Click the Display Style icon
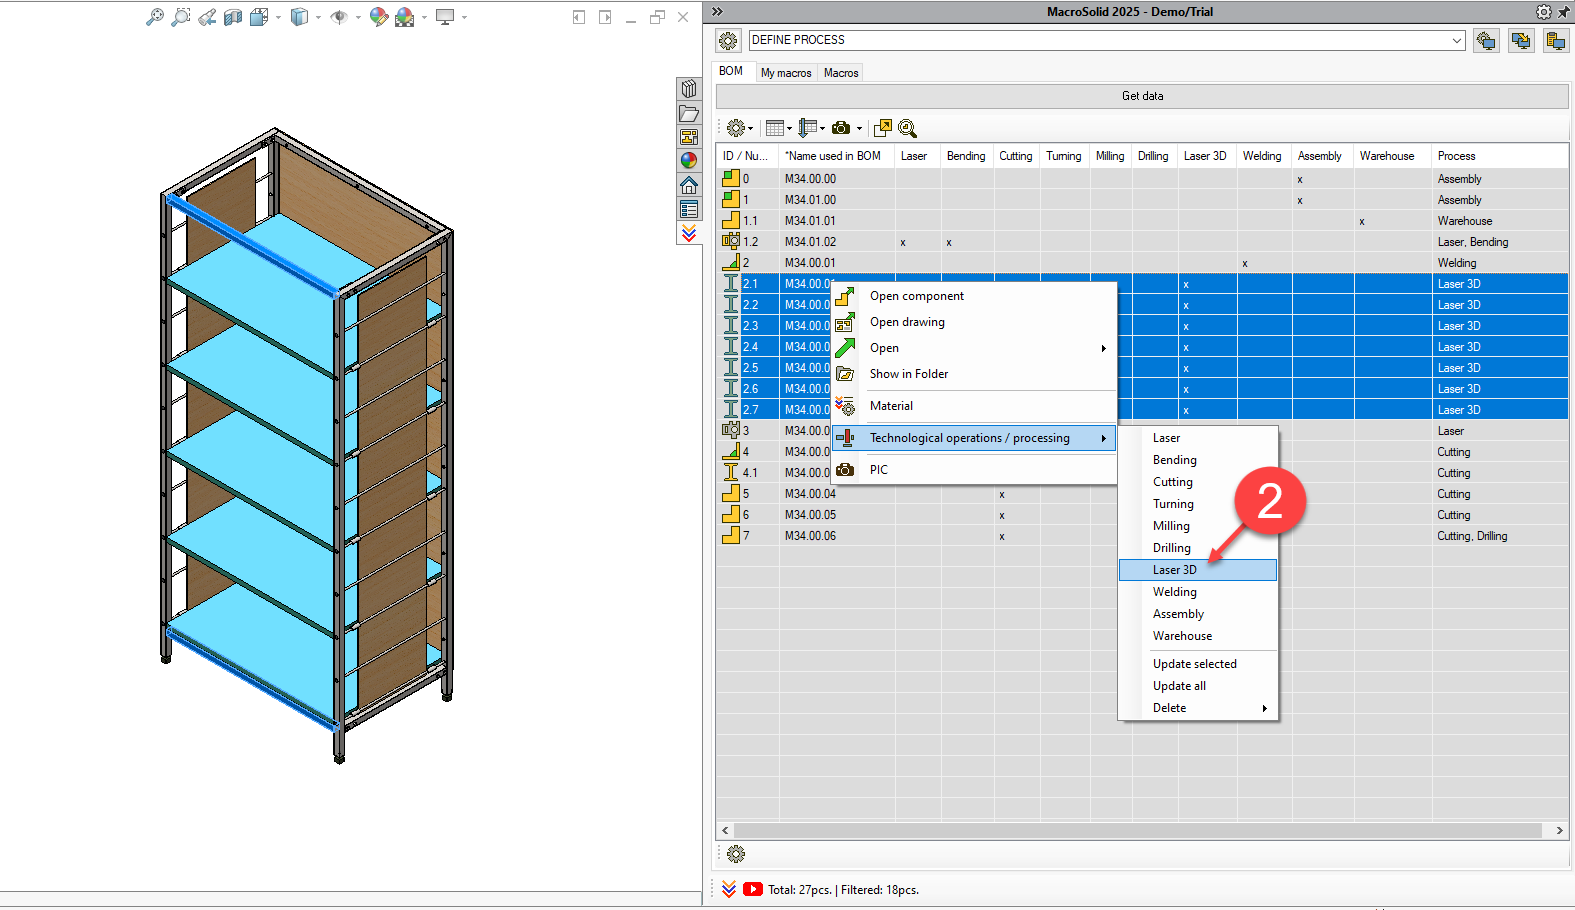The height and width of the screenshot is (910, 1575). [299, 17]
